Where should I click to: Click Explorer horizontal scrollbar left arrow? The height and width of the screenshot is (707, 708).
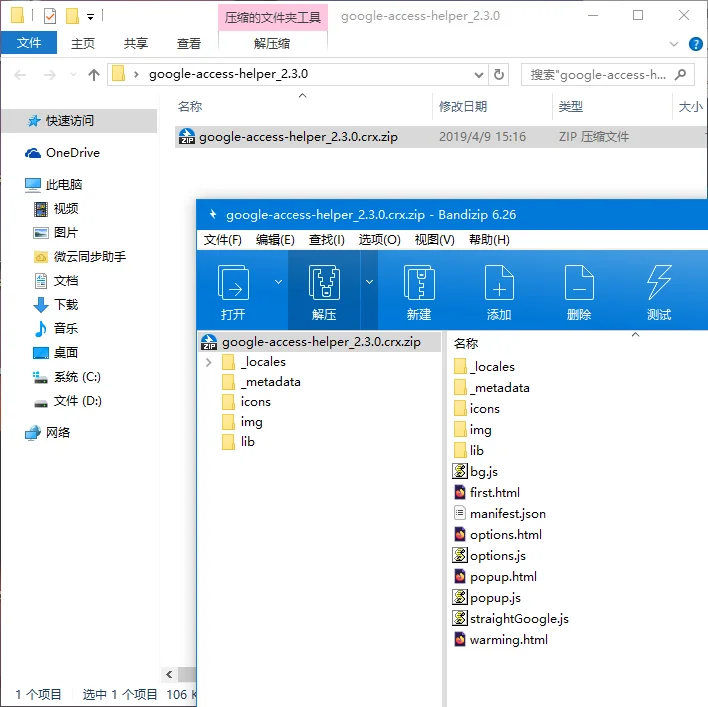pyautogui.click(x=169, y=674)
